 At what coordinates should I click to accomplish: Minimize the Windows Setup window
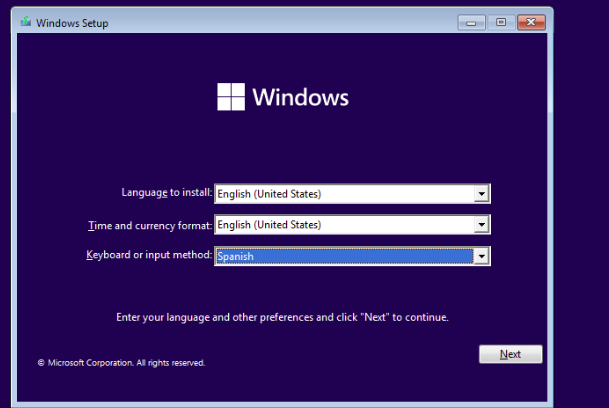pos(471,23)
